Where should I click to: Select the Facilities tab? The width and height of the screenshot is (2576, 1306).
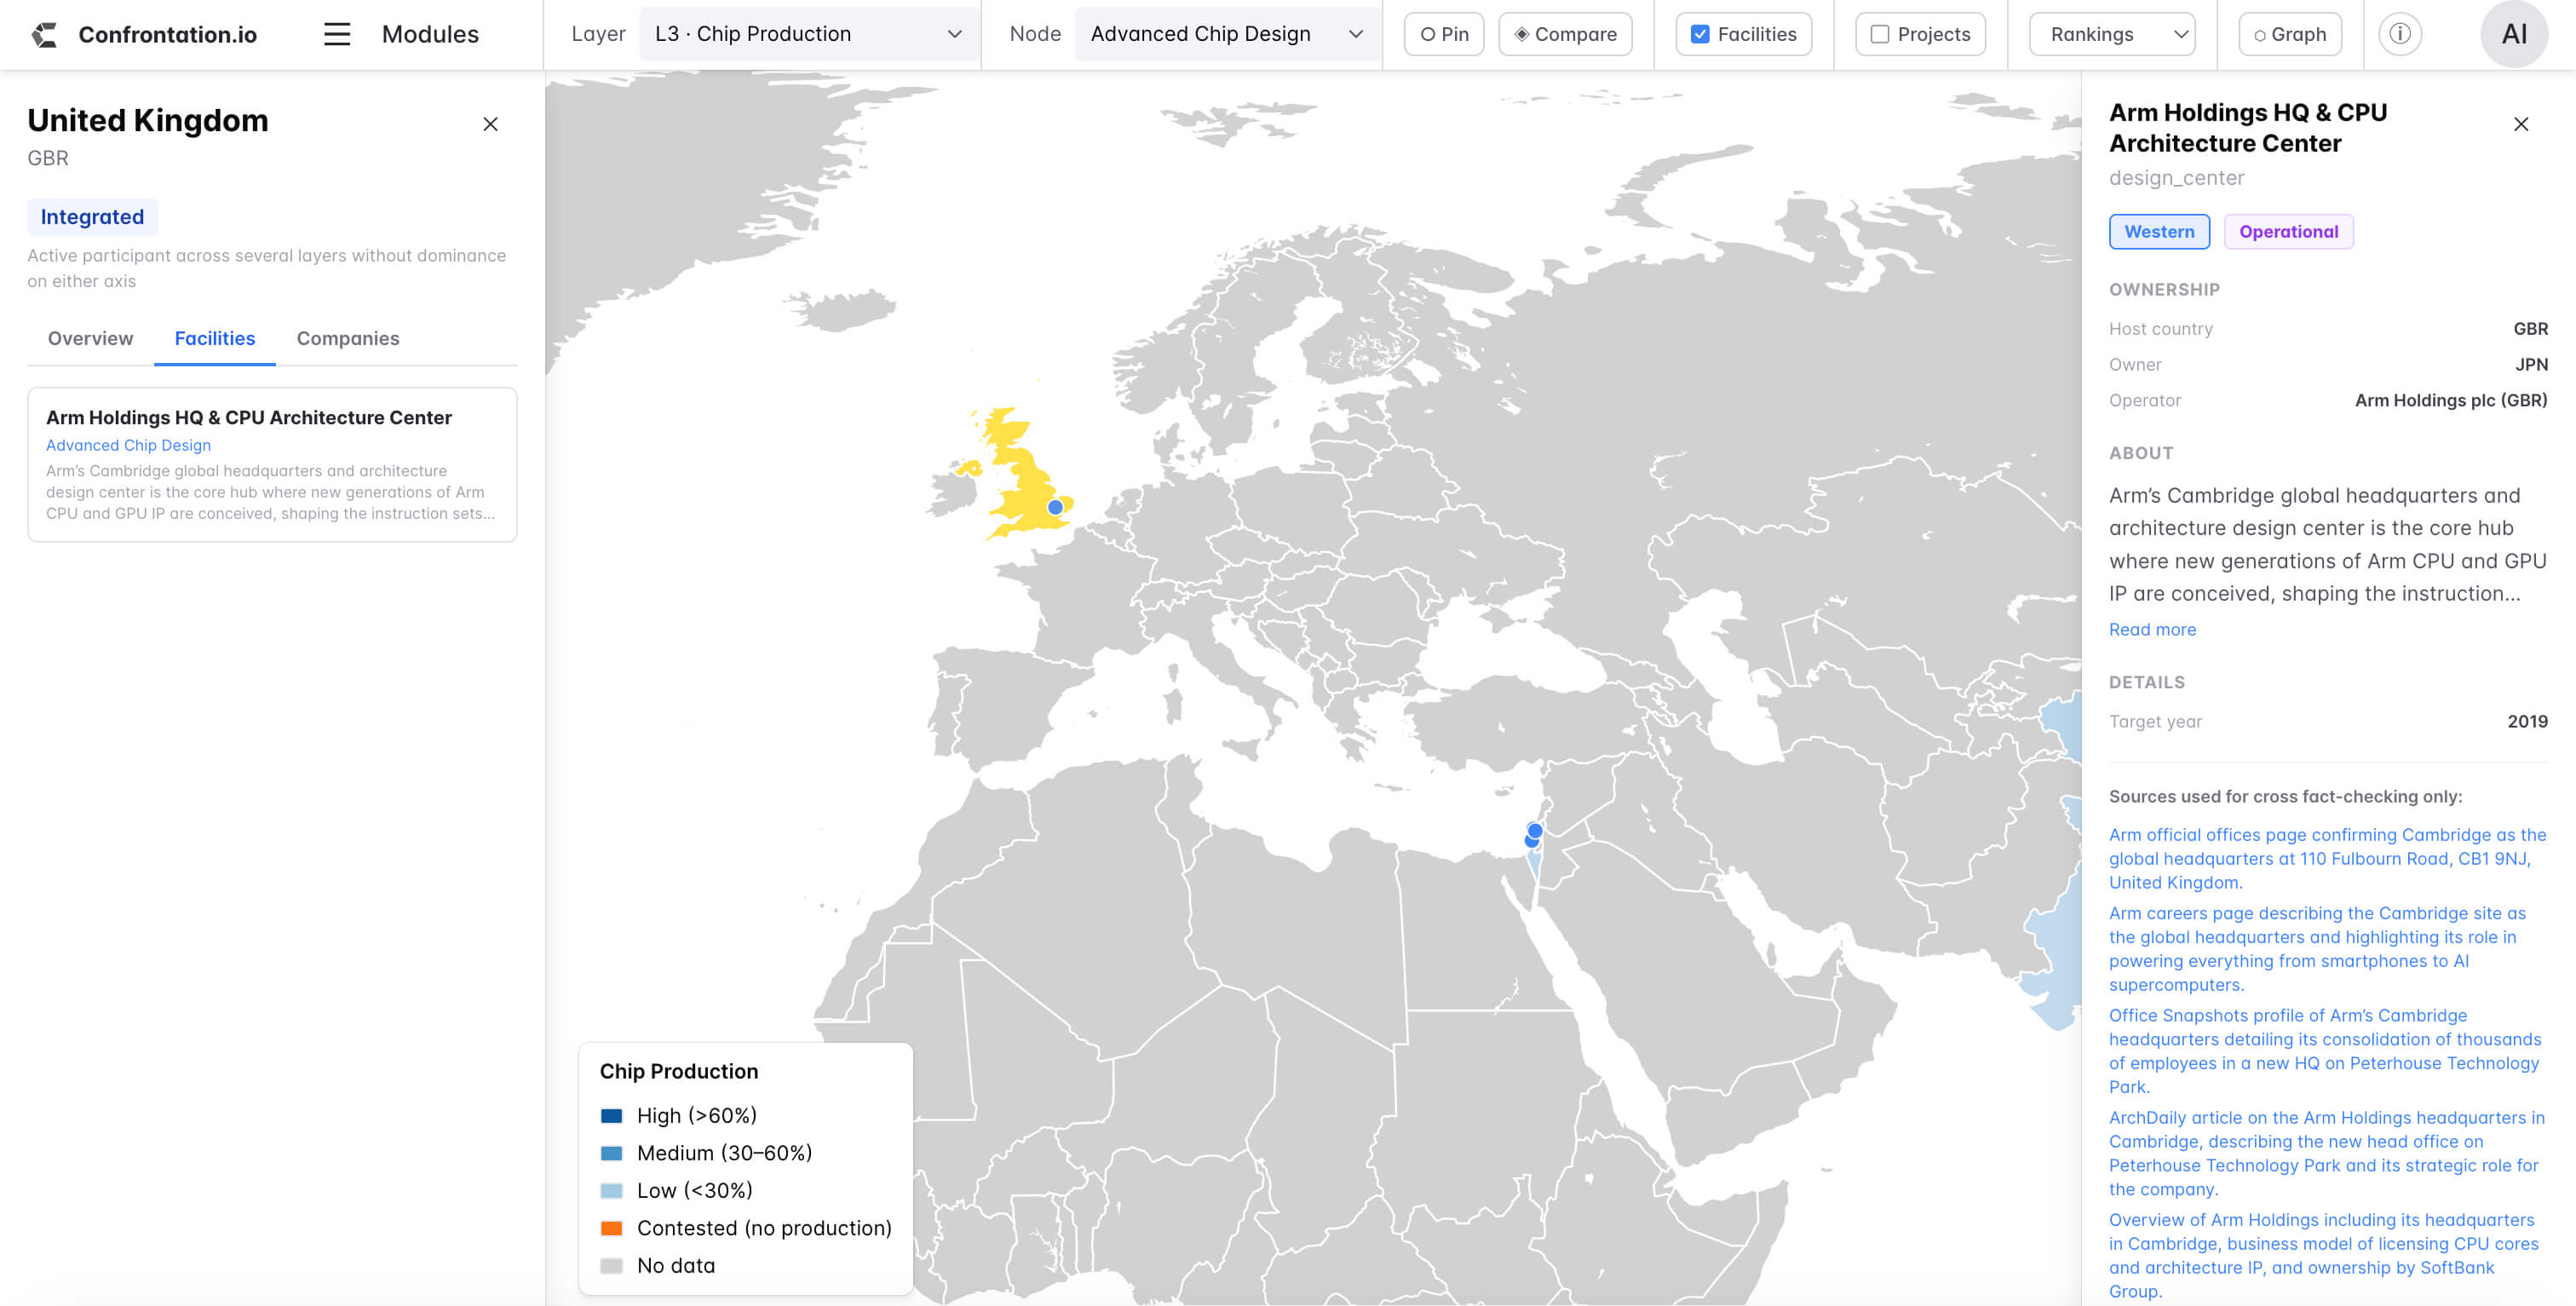click(215, 338)
